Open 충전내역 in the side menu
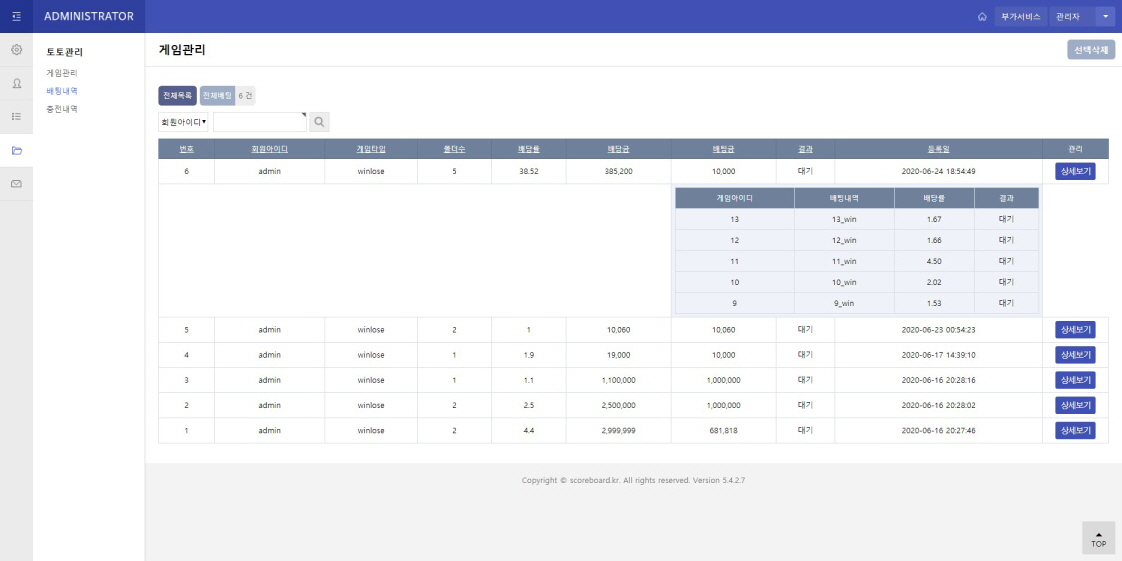The height and width of the screenshot is (561, 1122). pyautogui.click(x=62, y=108)
